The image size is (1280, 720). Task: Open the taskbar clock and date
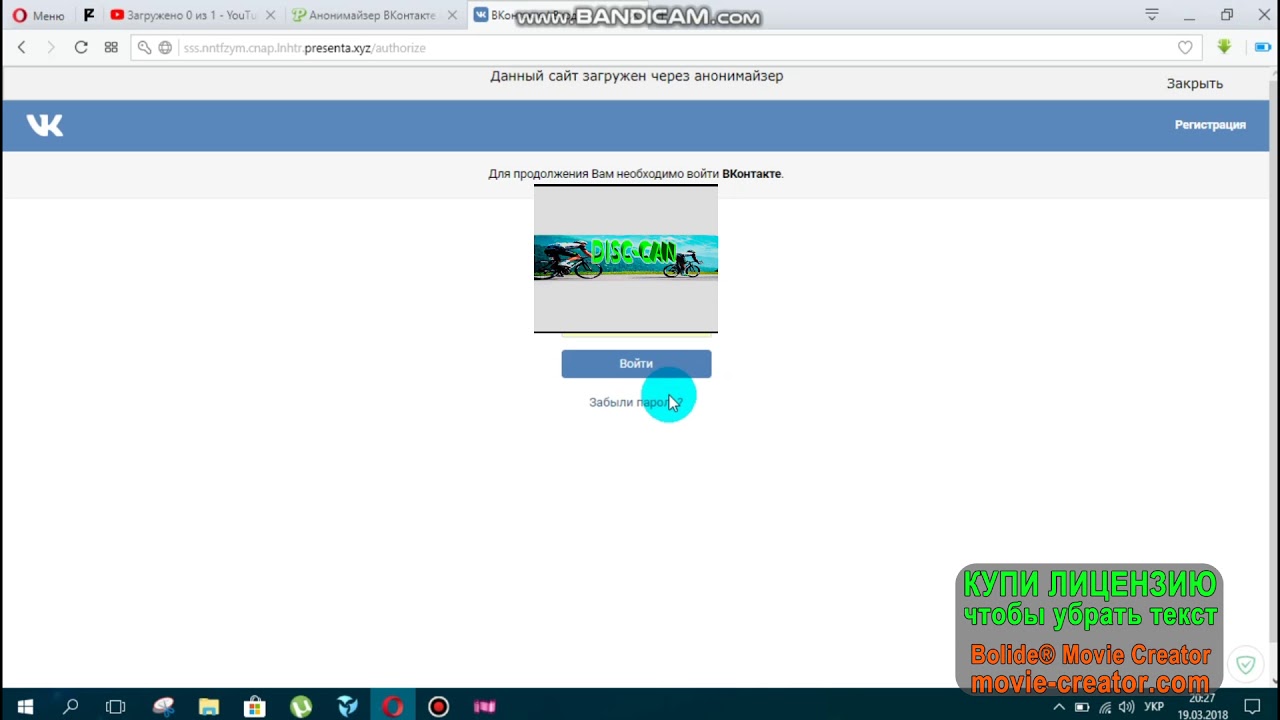(x=1203, y=706)
